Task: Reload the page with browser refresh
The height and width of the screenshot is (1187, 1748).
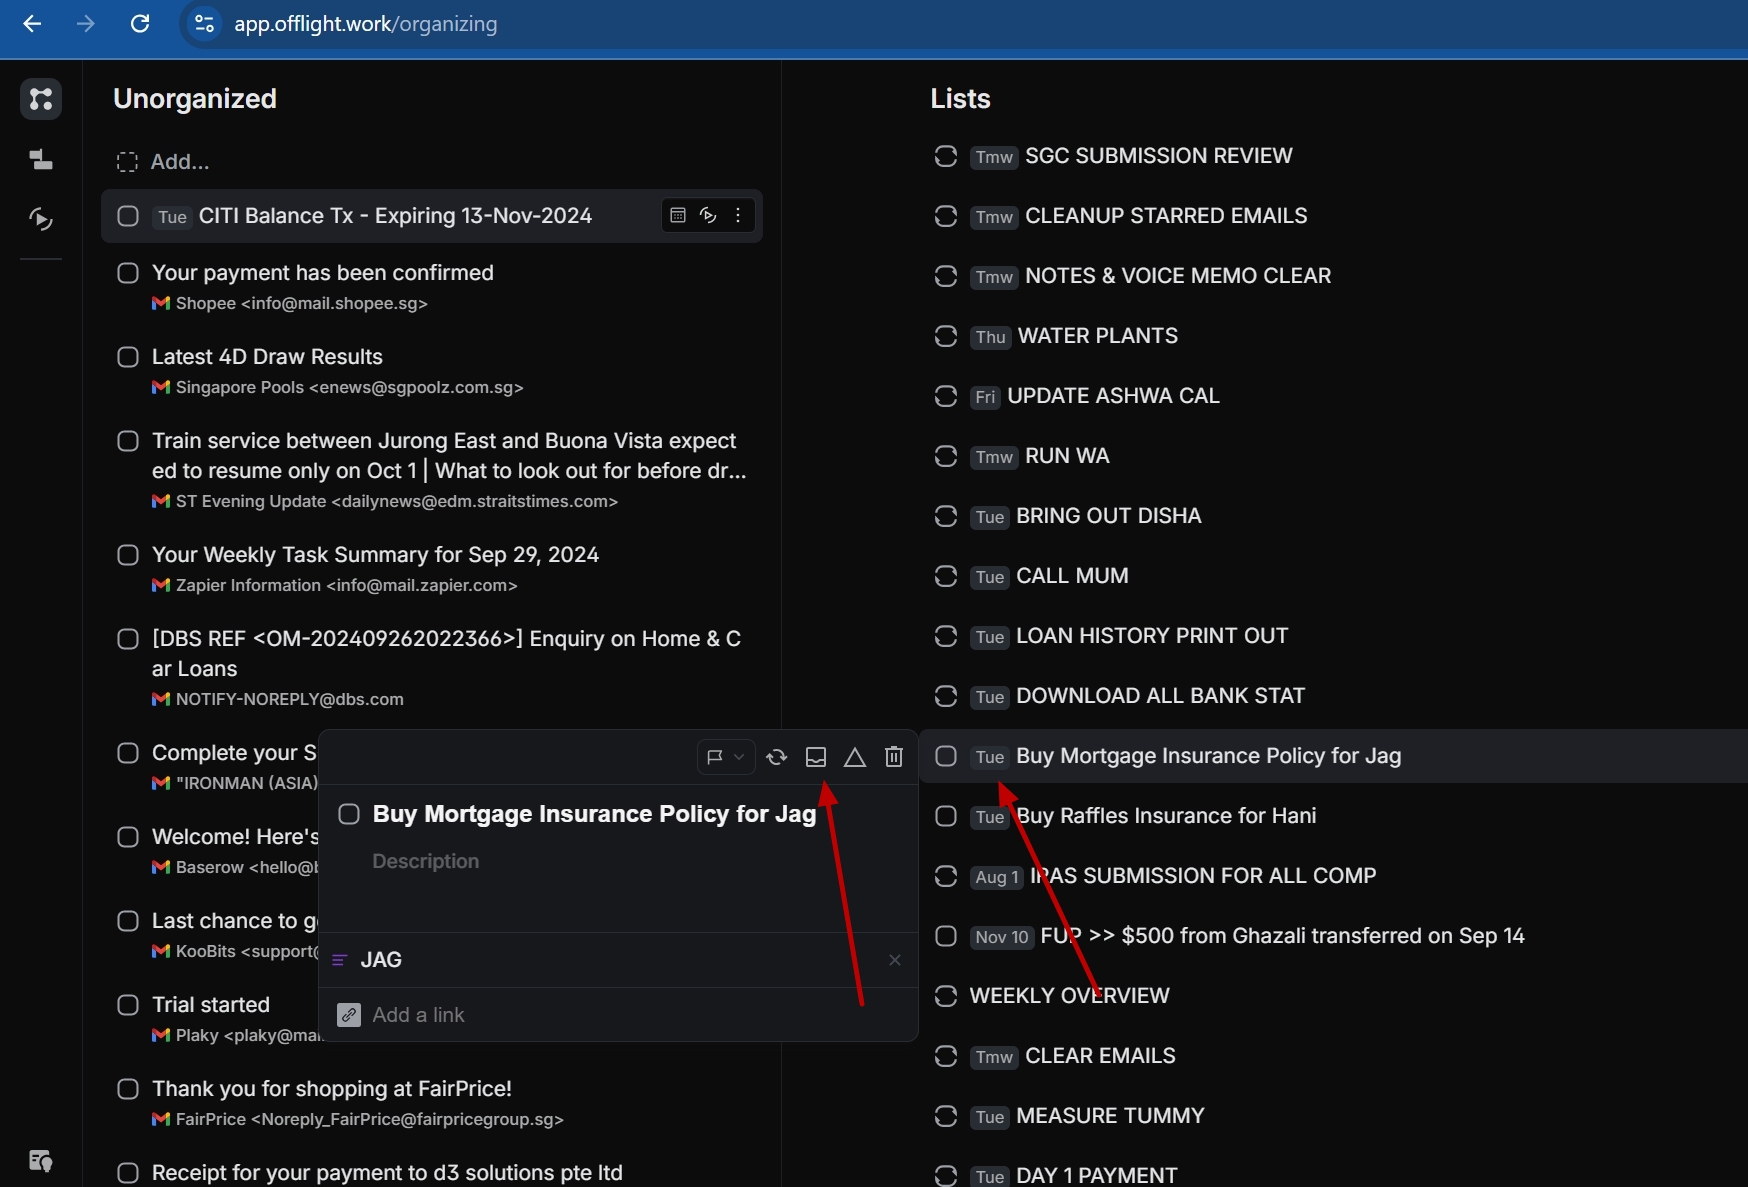Action: click(140, 23)
